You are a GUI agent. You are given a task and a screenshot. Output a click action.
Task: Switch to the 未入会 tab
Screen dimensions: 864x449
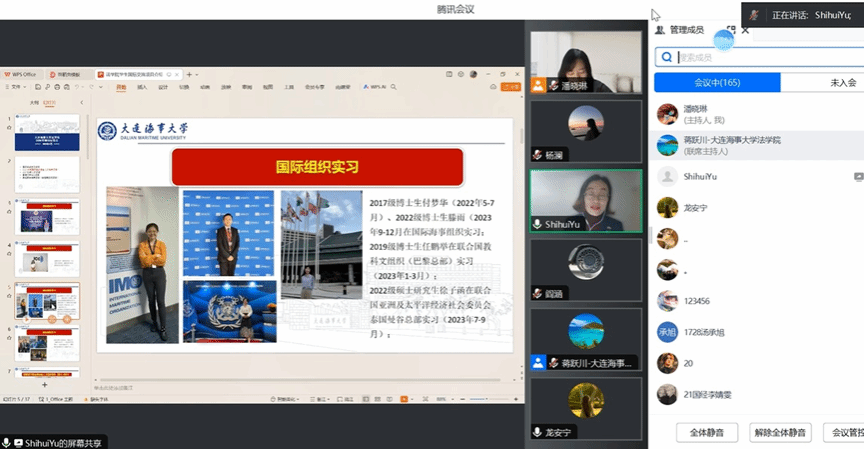tap(840, 83)
